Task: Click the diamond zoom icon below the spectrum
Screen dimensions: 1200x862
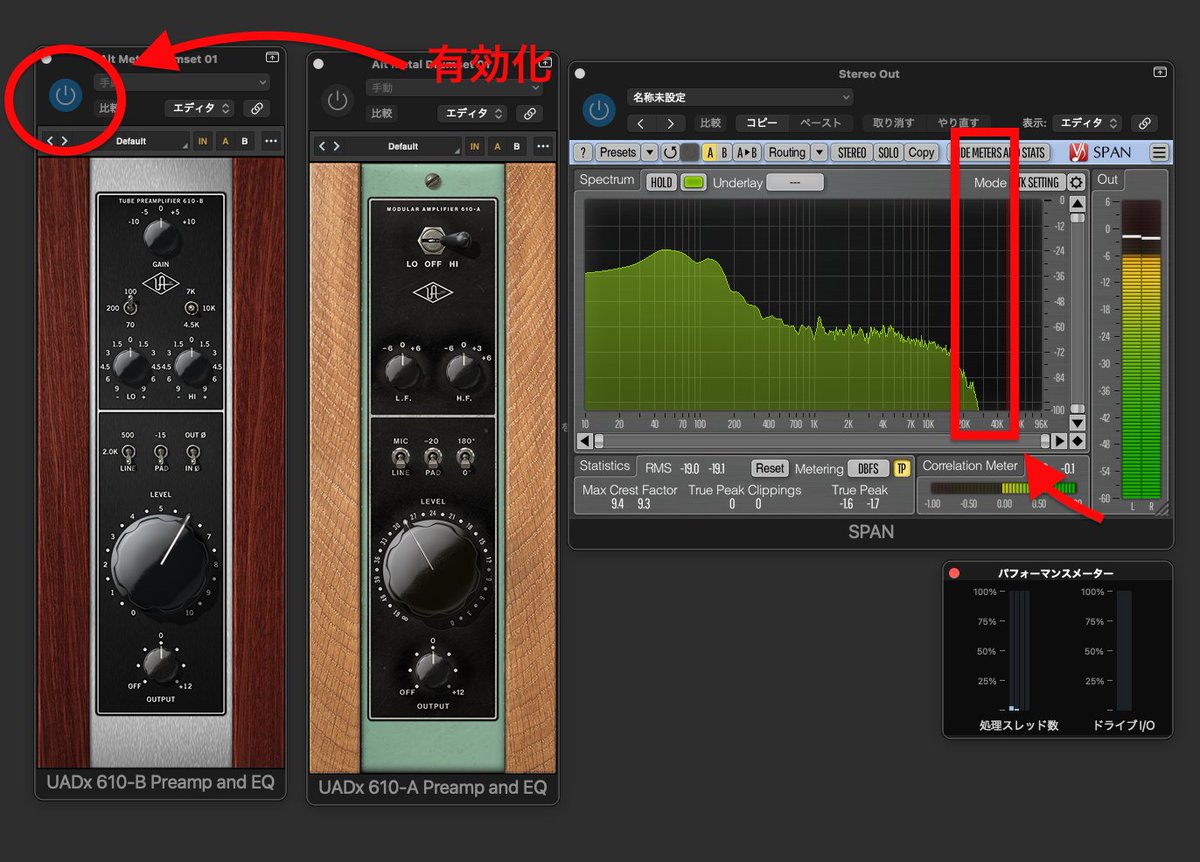Action: point(1077,440)
